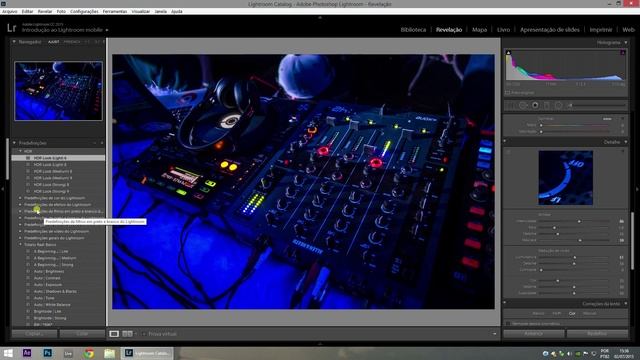Screen dimensions: 640x360
Task: Select the Auto | Contrast preset
Action: tap(47, 278)
